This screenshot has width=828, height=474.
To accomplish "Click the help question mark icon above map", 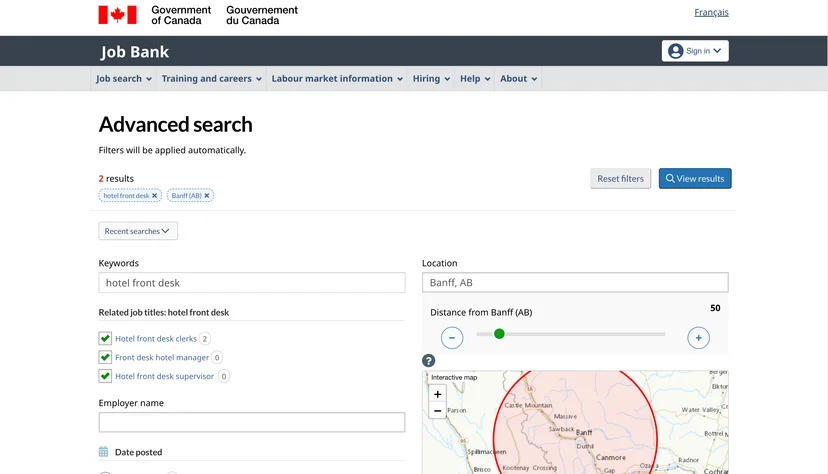I will pos(428,361).
